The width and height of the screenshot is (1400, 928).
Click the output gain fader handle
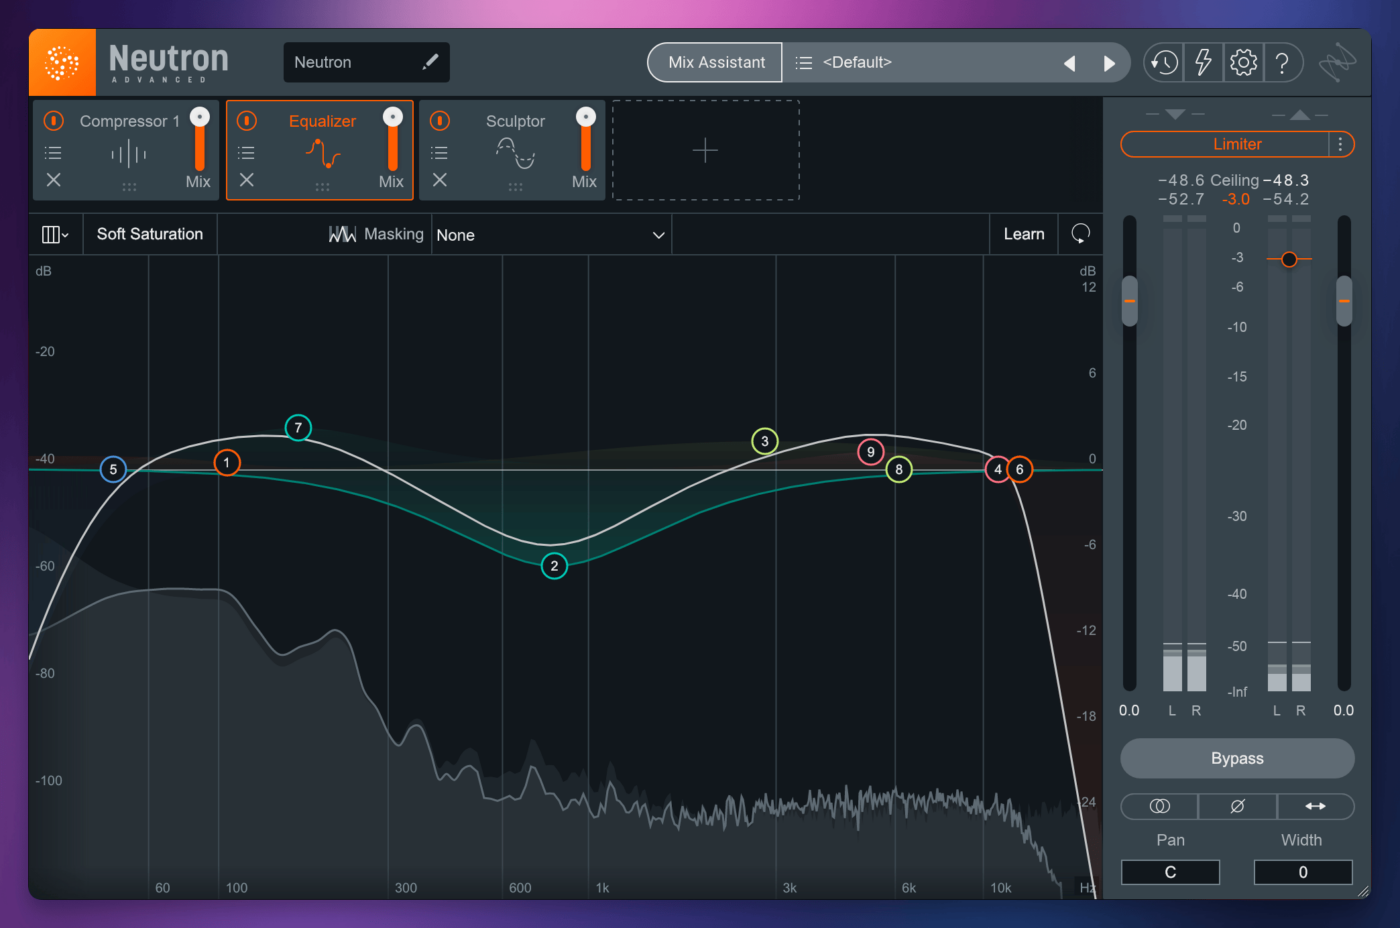[x=1344, y=300]
